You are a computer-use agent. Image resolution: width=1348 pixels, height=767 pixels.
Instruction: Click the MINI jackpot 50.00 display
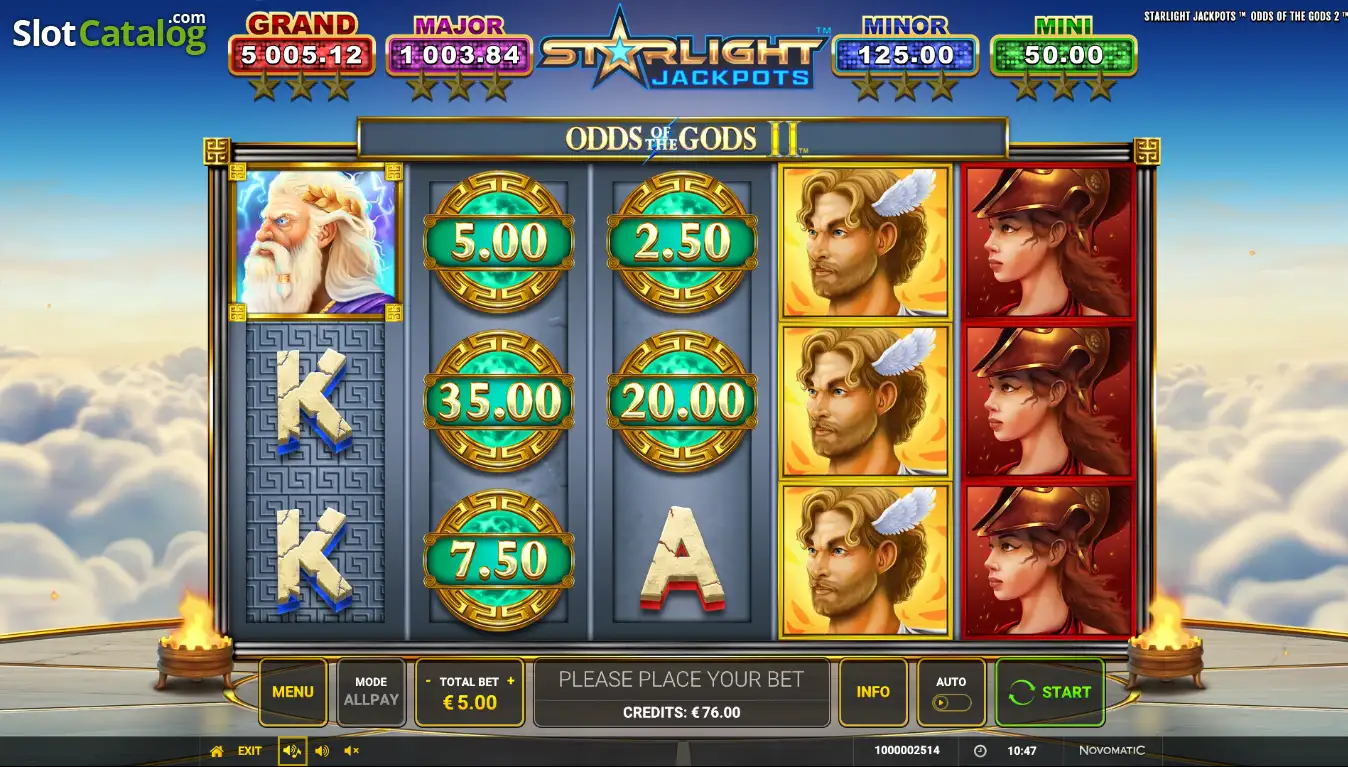pyautogui.click(x=1063, y=55)
